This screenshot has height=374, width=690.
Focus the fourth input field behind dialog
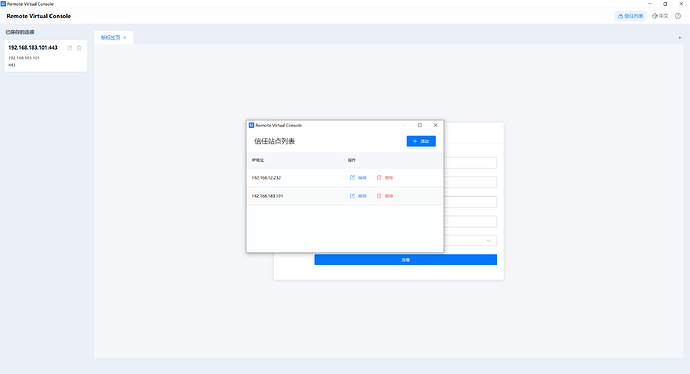pyautogui.click(x=470, y=221)
